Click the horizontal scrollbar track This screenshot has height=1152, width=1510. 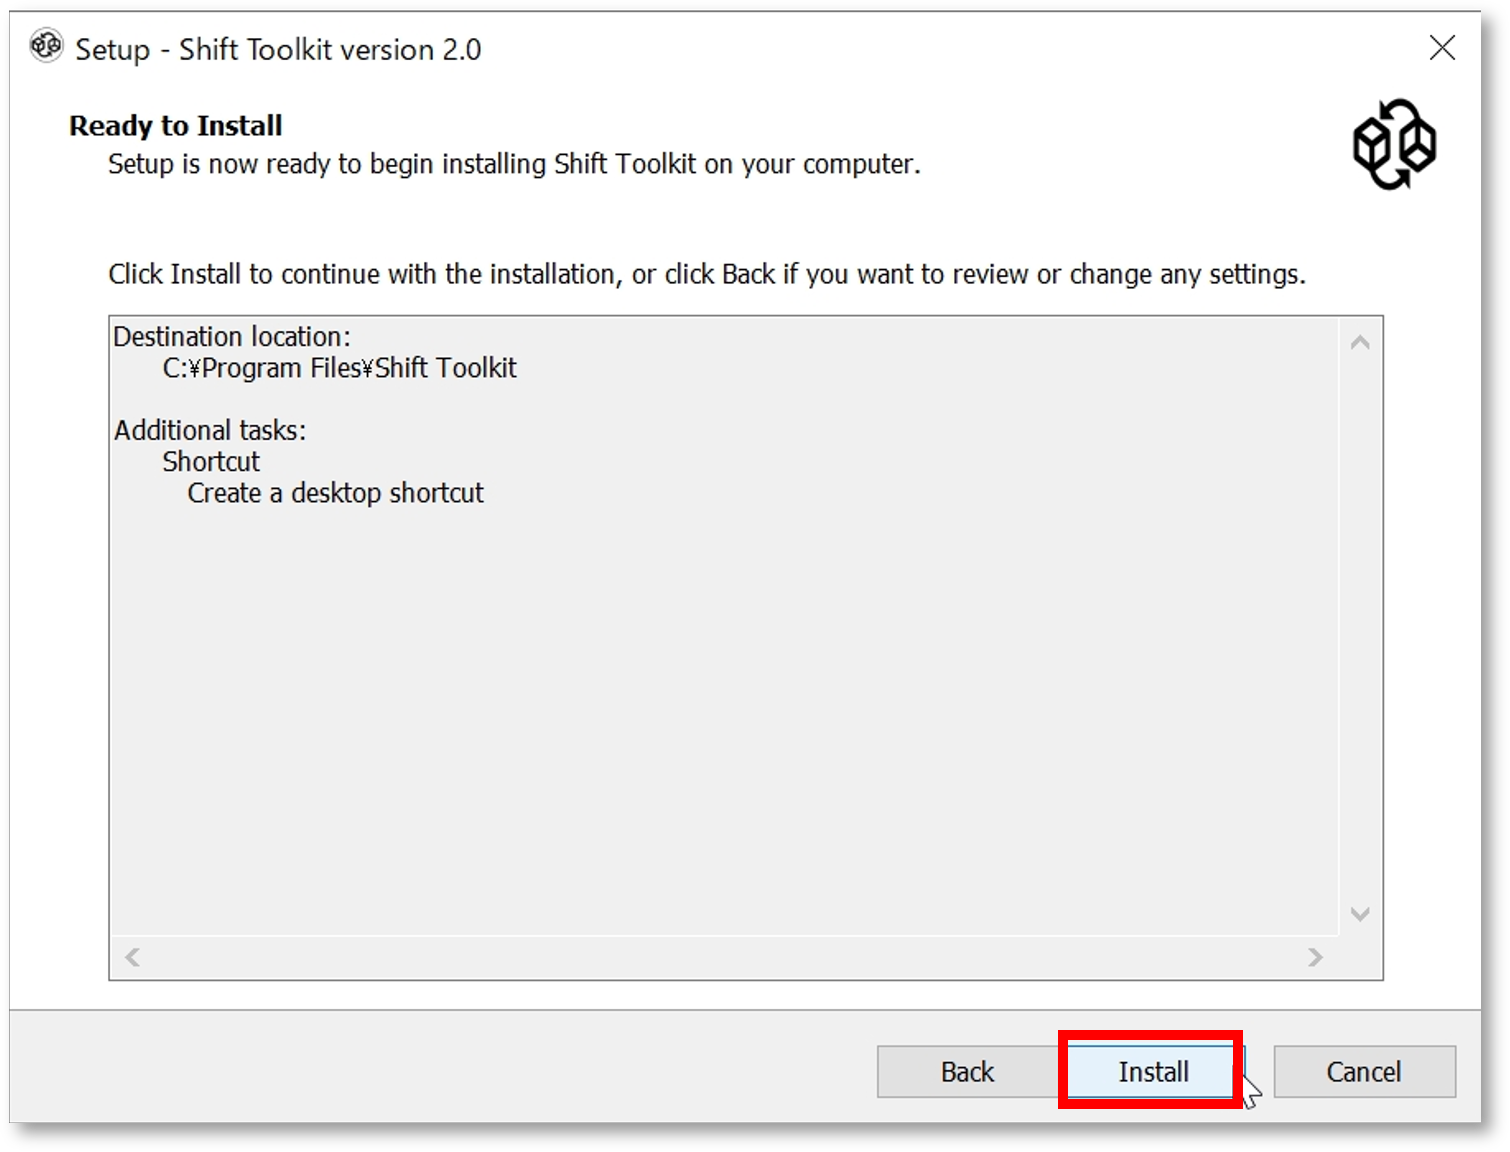point(723,957)
